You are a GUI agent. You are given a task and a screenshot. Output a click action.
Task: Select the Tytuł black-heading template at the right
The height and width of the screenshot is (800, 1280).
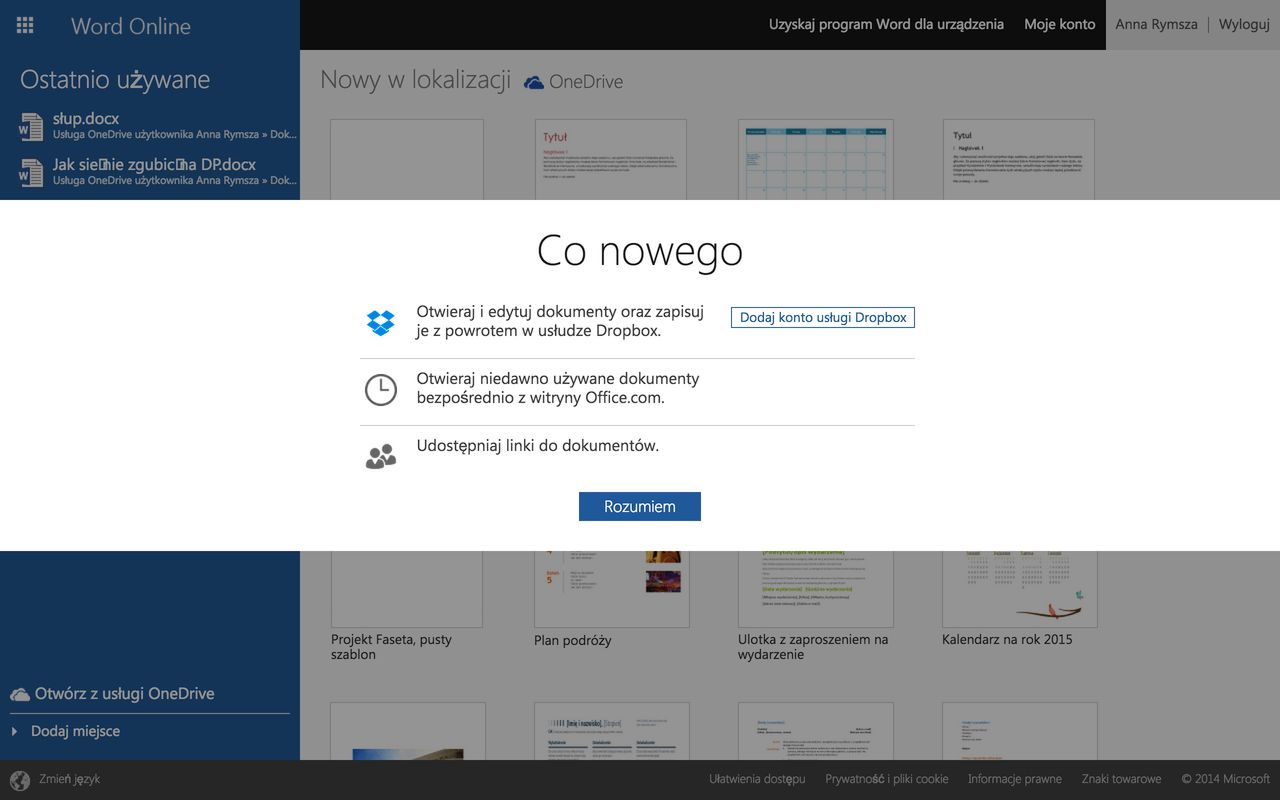(1019, 160)
